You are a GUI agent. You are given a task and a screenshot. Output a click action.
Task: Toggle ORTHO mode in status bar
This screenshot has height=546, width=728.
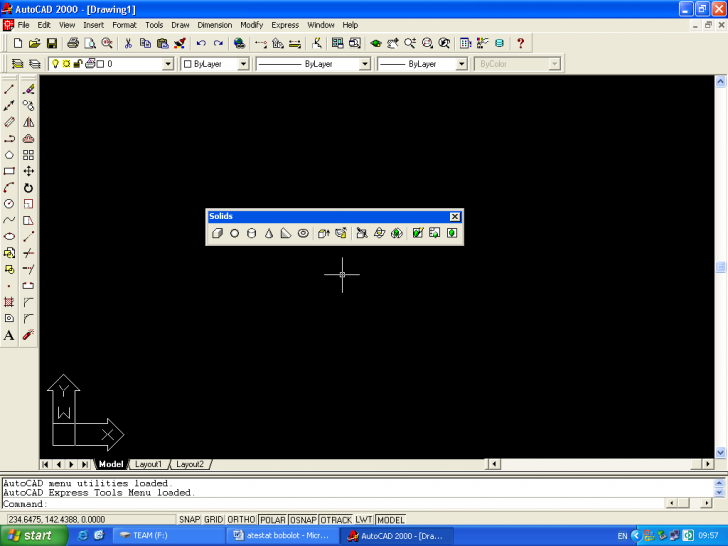241,520
